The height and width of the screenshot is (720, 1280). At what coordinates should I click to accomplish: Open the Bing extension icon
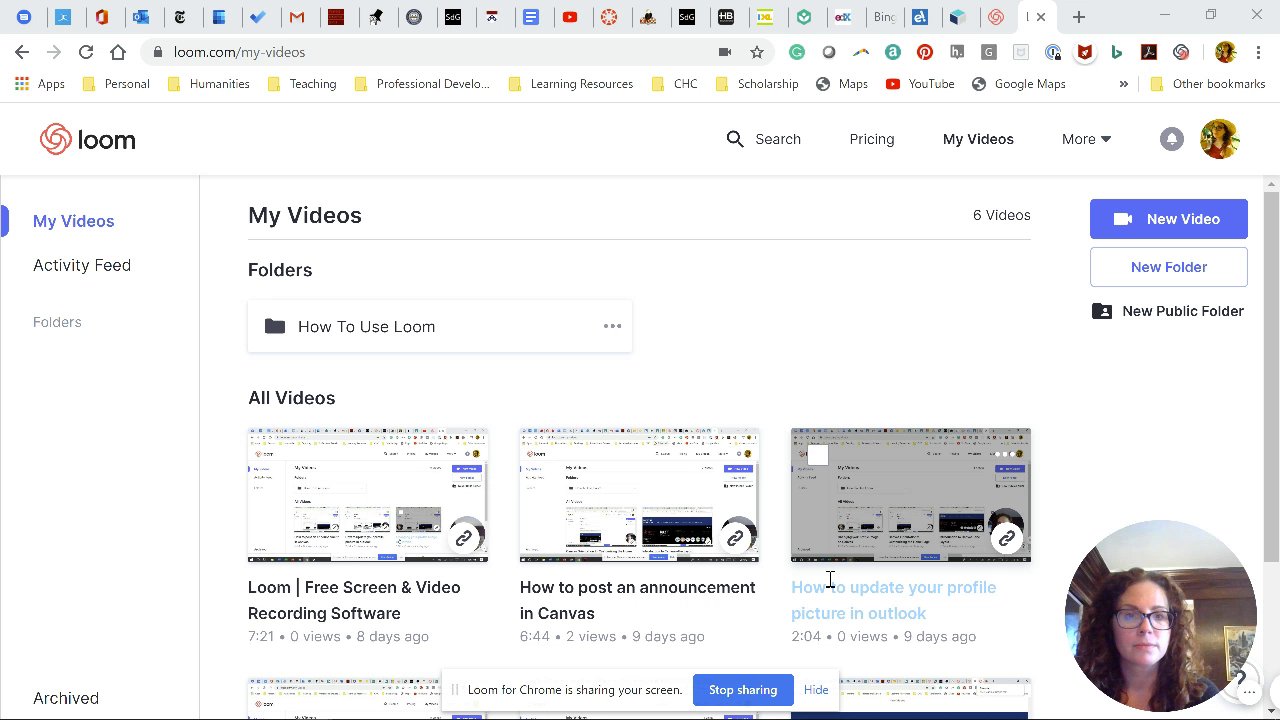click(1117, 52)
